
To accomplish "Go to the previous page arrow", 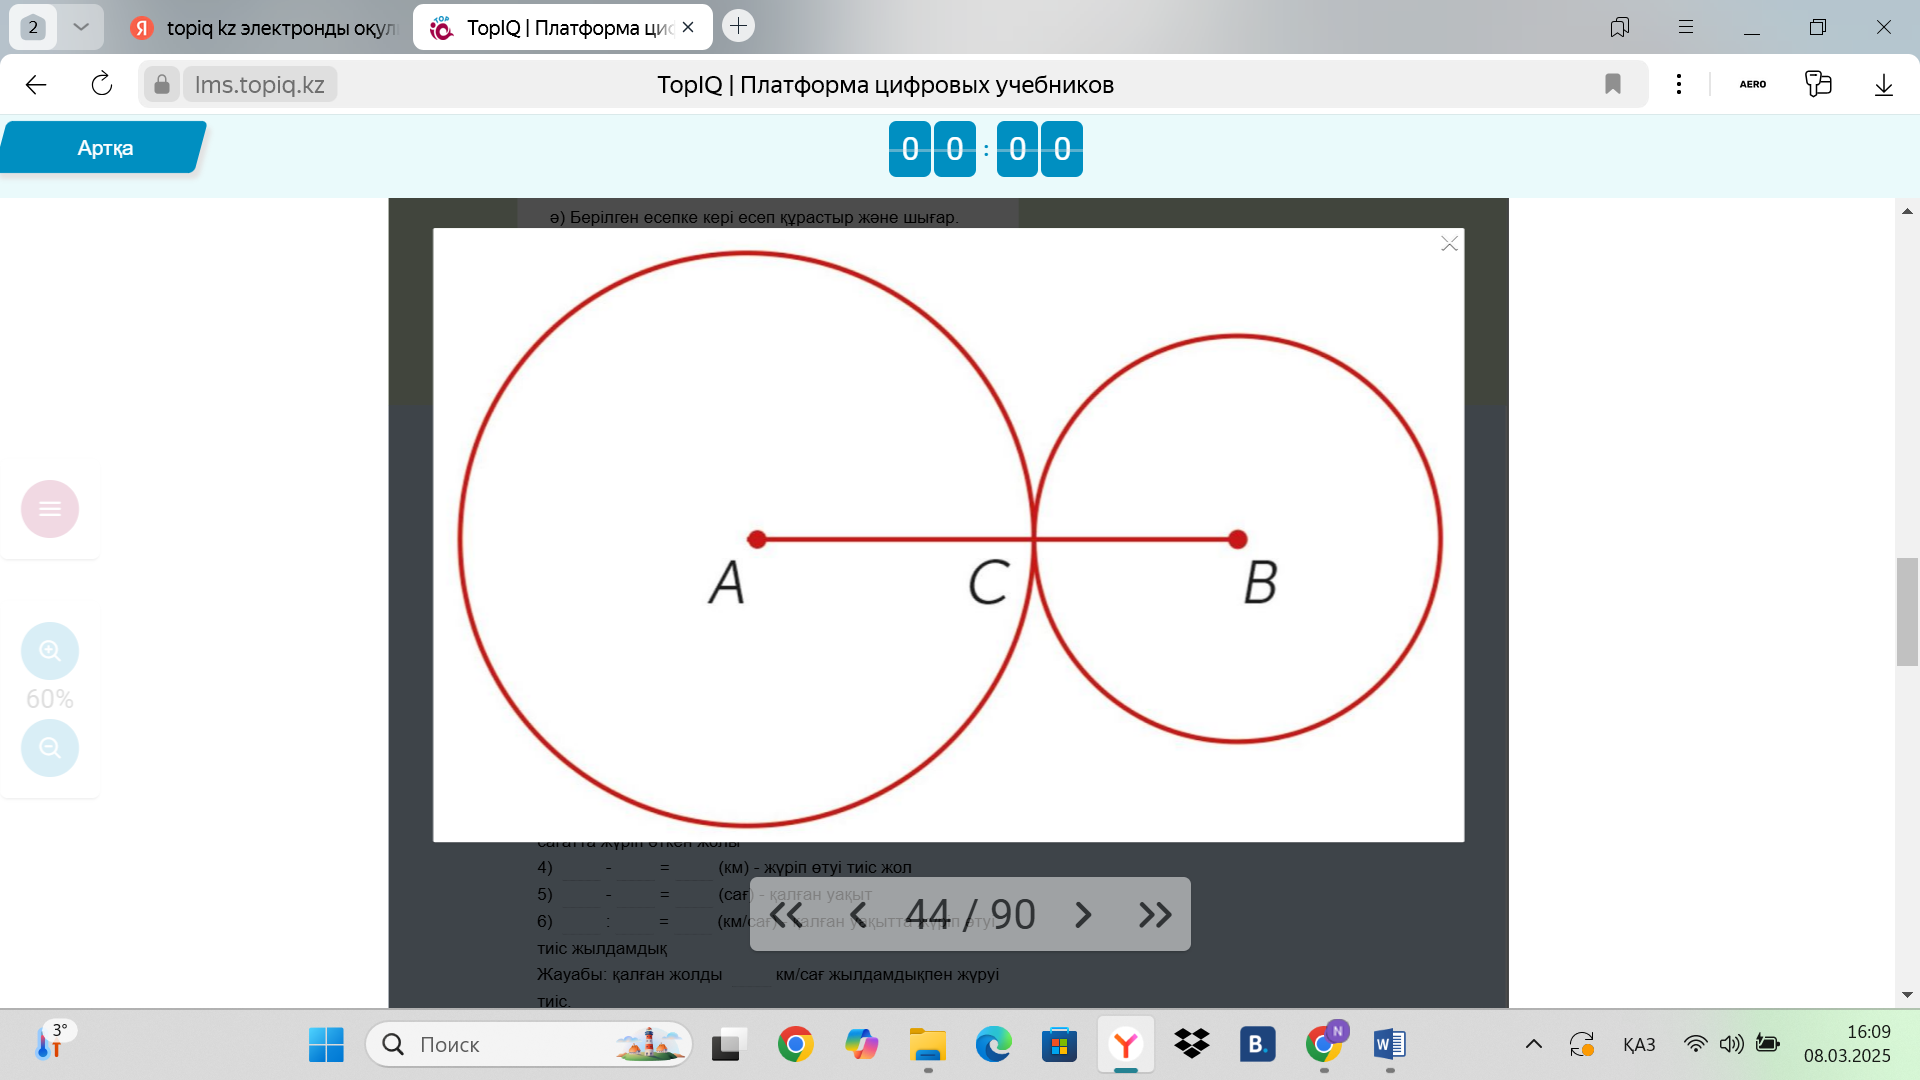I will [x=858, y=915].
